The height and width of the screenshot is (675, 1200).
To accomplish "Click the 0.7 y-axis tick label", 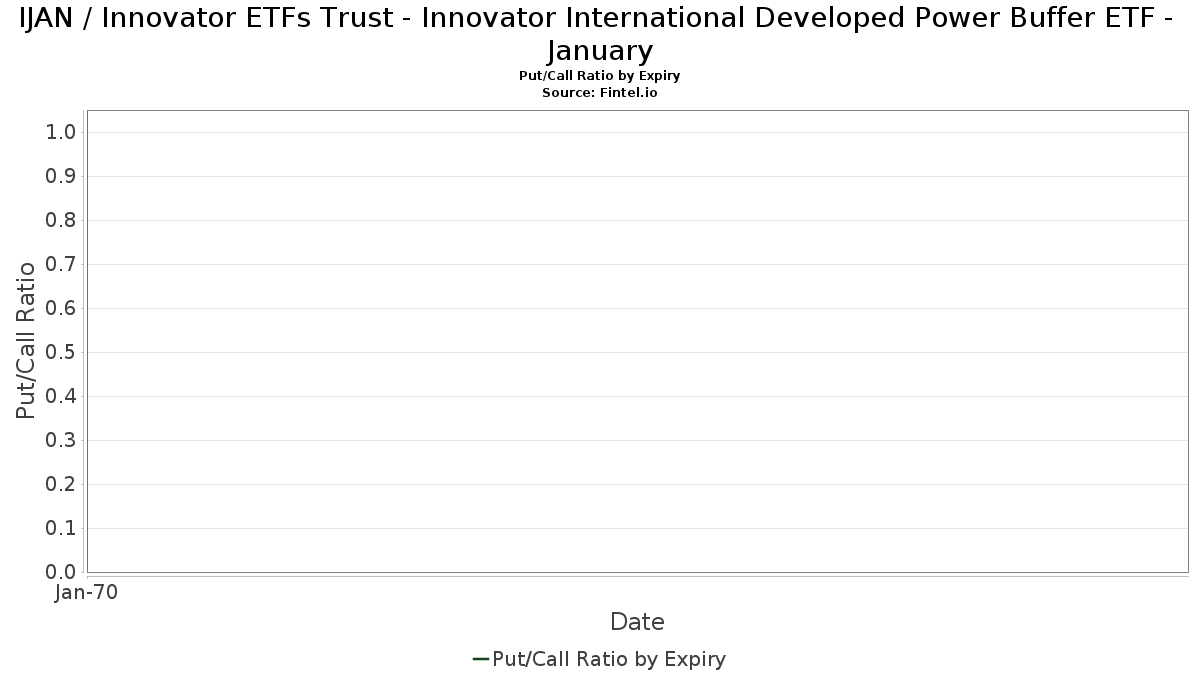I will (61, 264).
